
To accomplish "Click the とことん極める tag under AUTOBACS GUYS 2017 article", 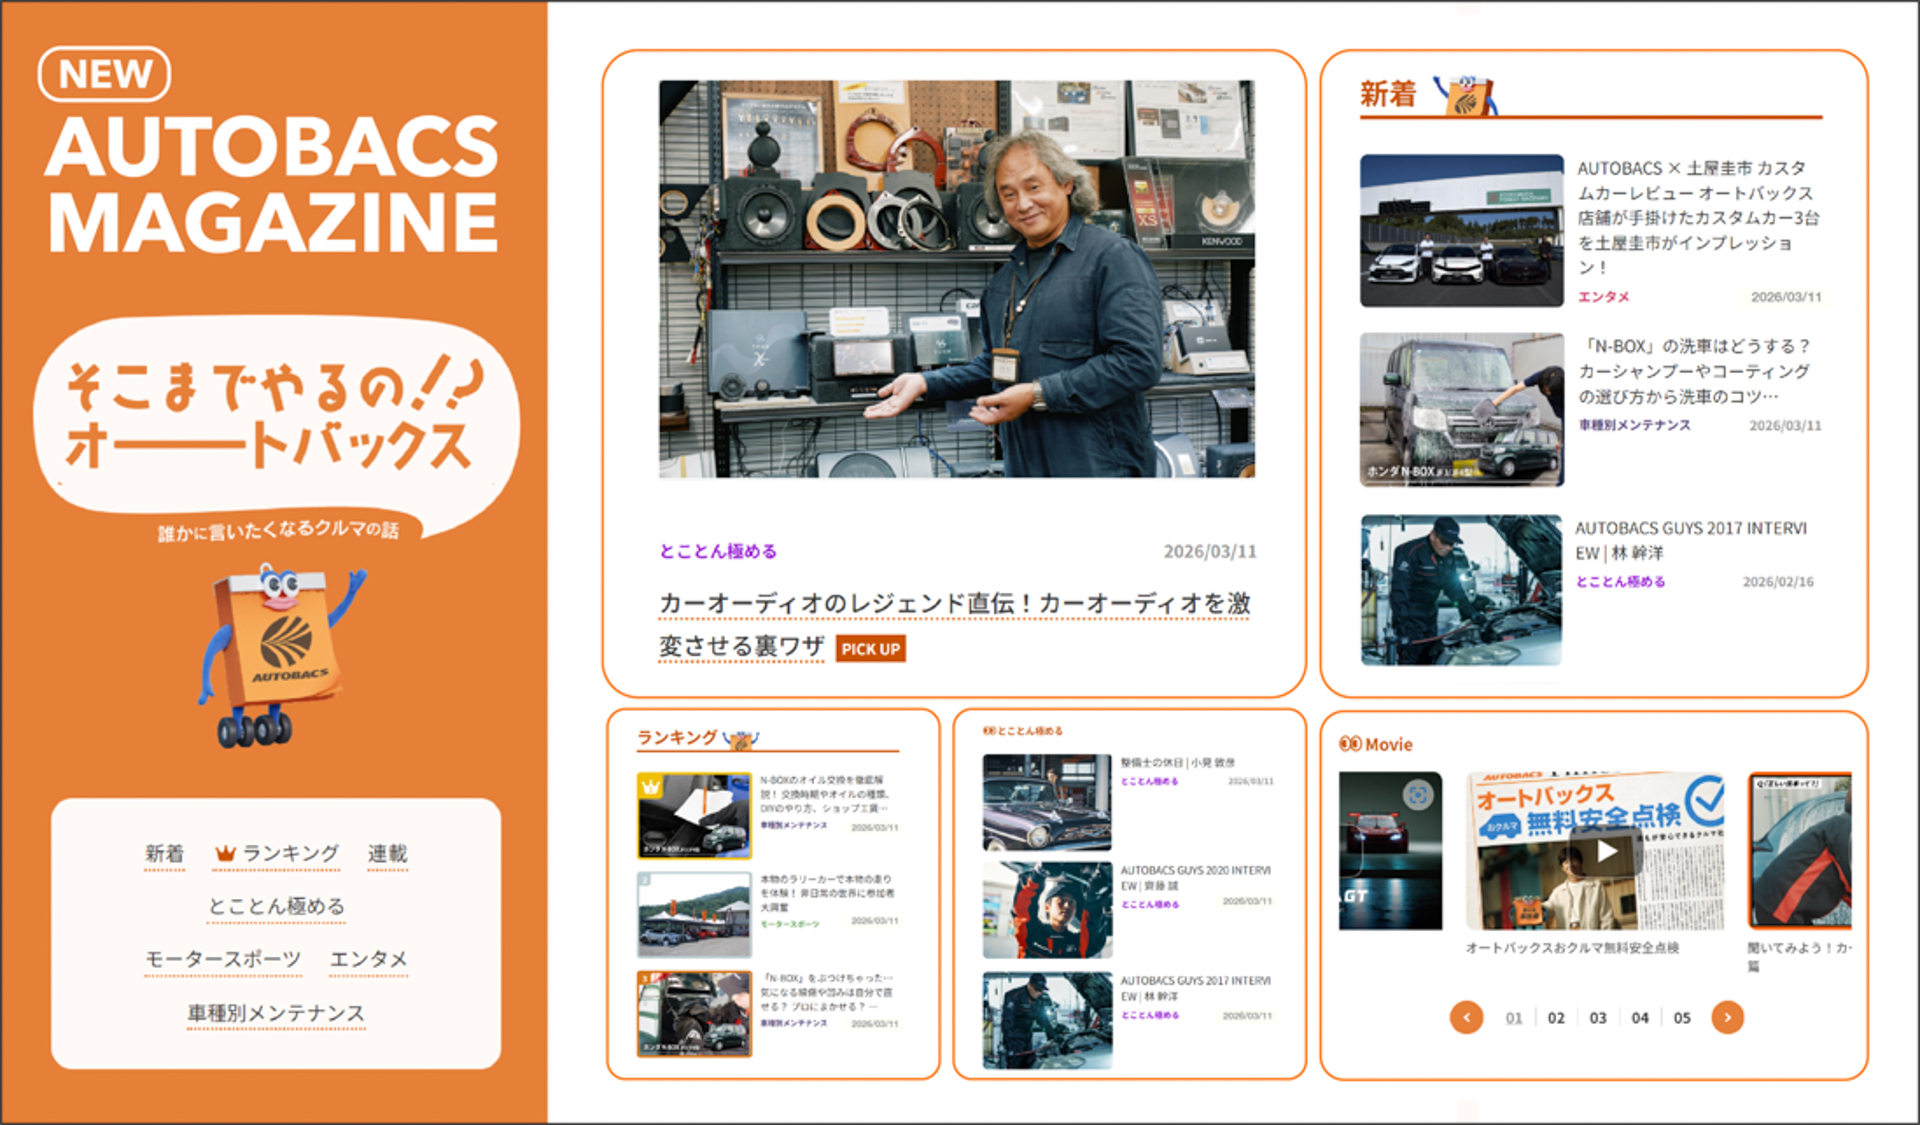I will 1620,581.
